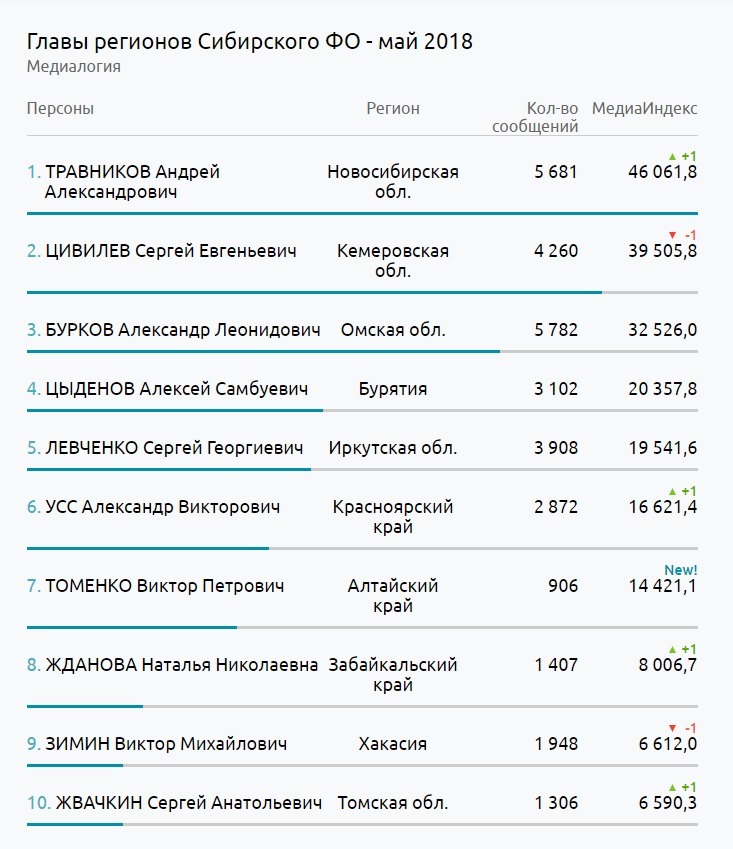Image resolution: width=733 pixels, height=849 pixels.
Task: Click green up arrow beside Травников's index
Action: pyautogui.click(x=672, y=156)
